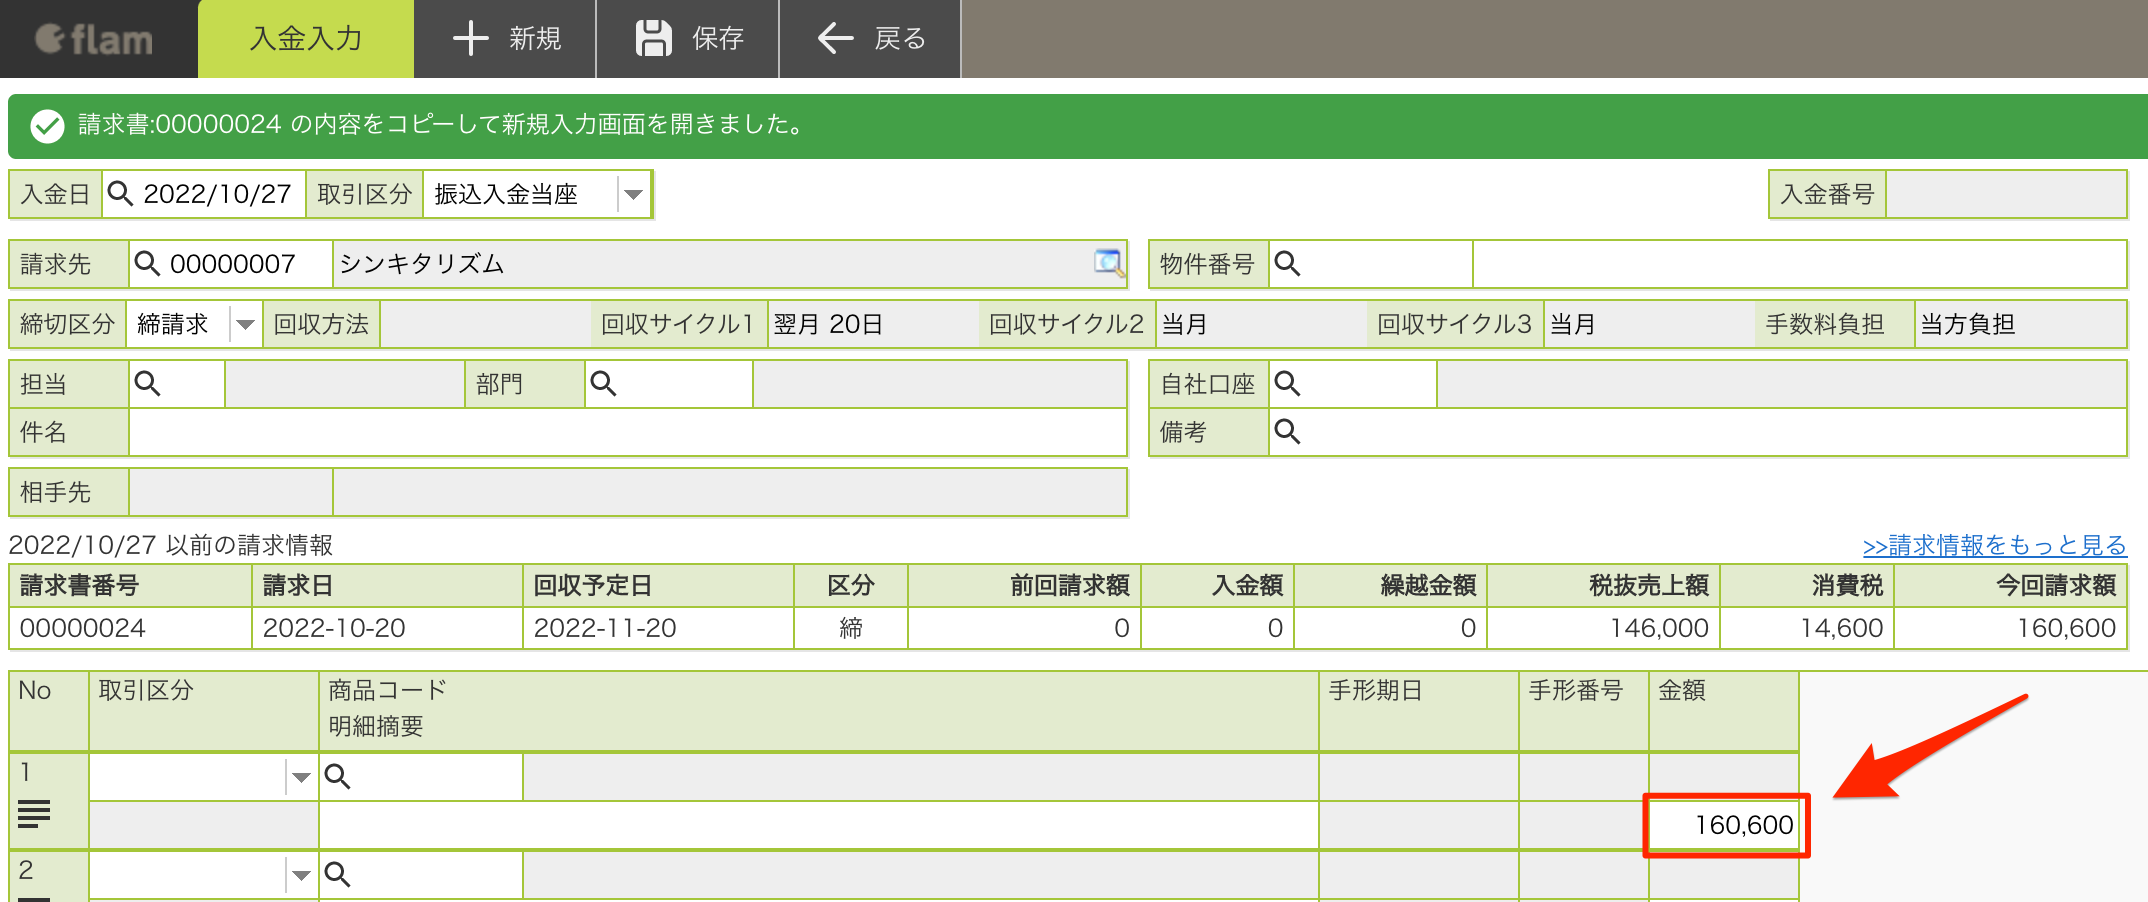Click row 1 明細摘要 text field
This screenshot has width=2148, height=902.
click(x=818, y=825)
